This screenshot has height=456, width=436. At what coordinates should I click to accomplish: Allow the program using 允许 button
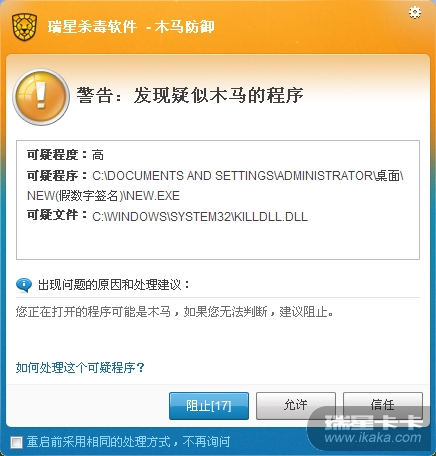tap(296, 406)
